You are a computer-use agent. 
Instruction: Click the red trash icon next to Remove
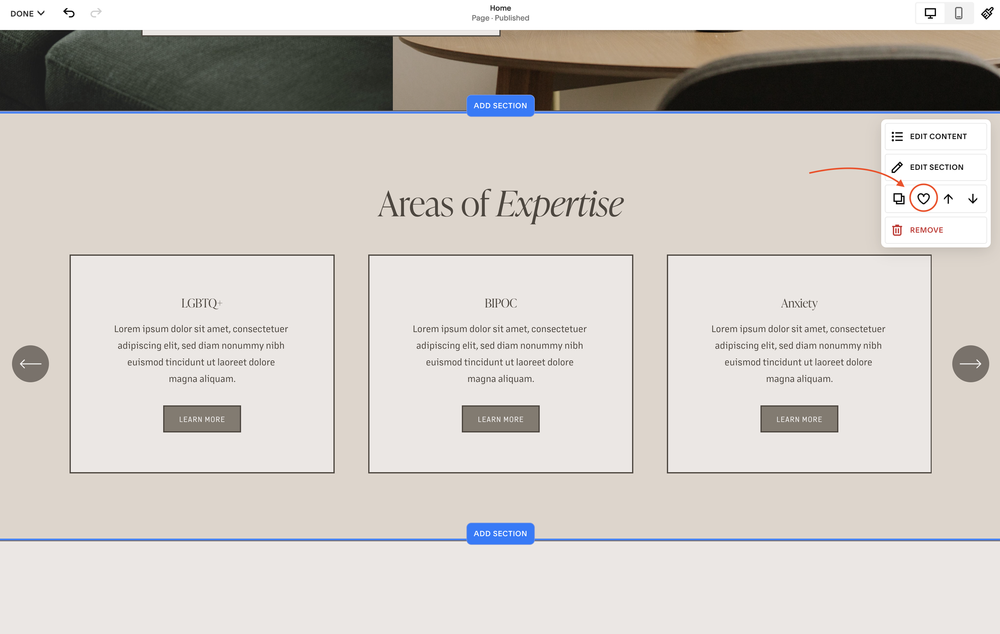tap(896, 229)
